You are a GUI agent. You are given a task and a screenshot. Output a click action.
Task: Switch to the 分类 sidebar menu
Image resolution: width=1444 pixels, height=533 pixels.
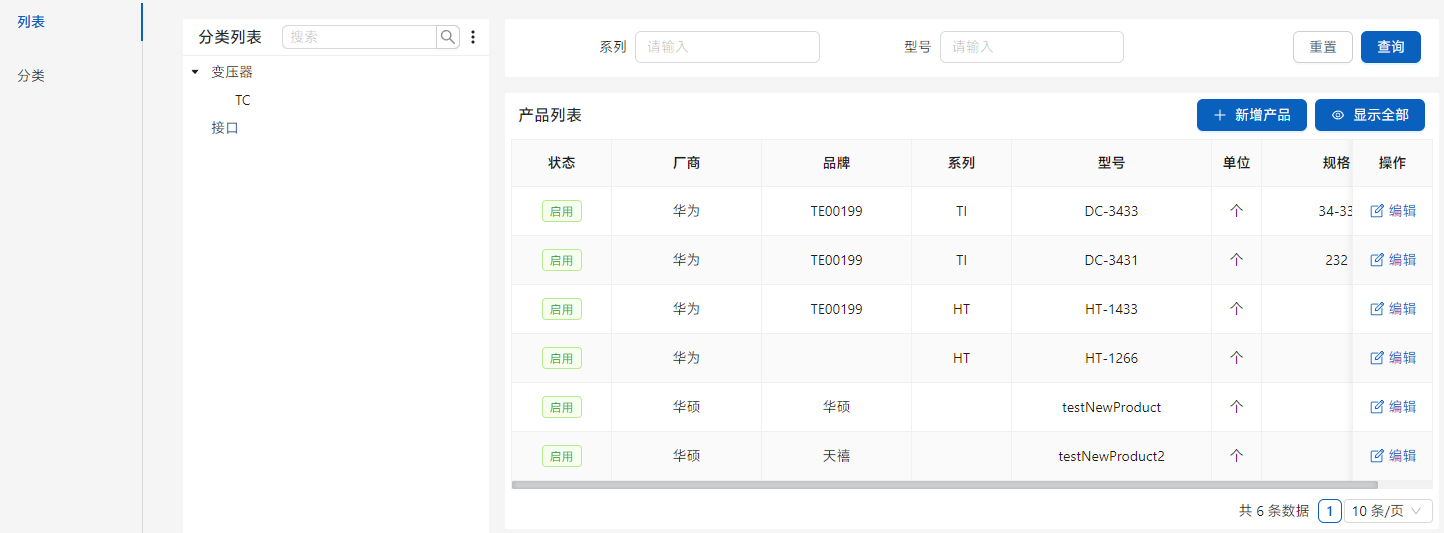(x=31, y=75)
